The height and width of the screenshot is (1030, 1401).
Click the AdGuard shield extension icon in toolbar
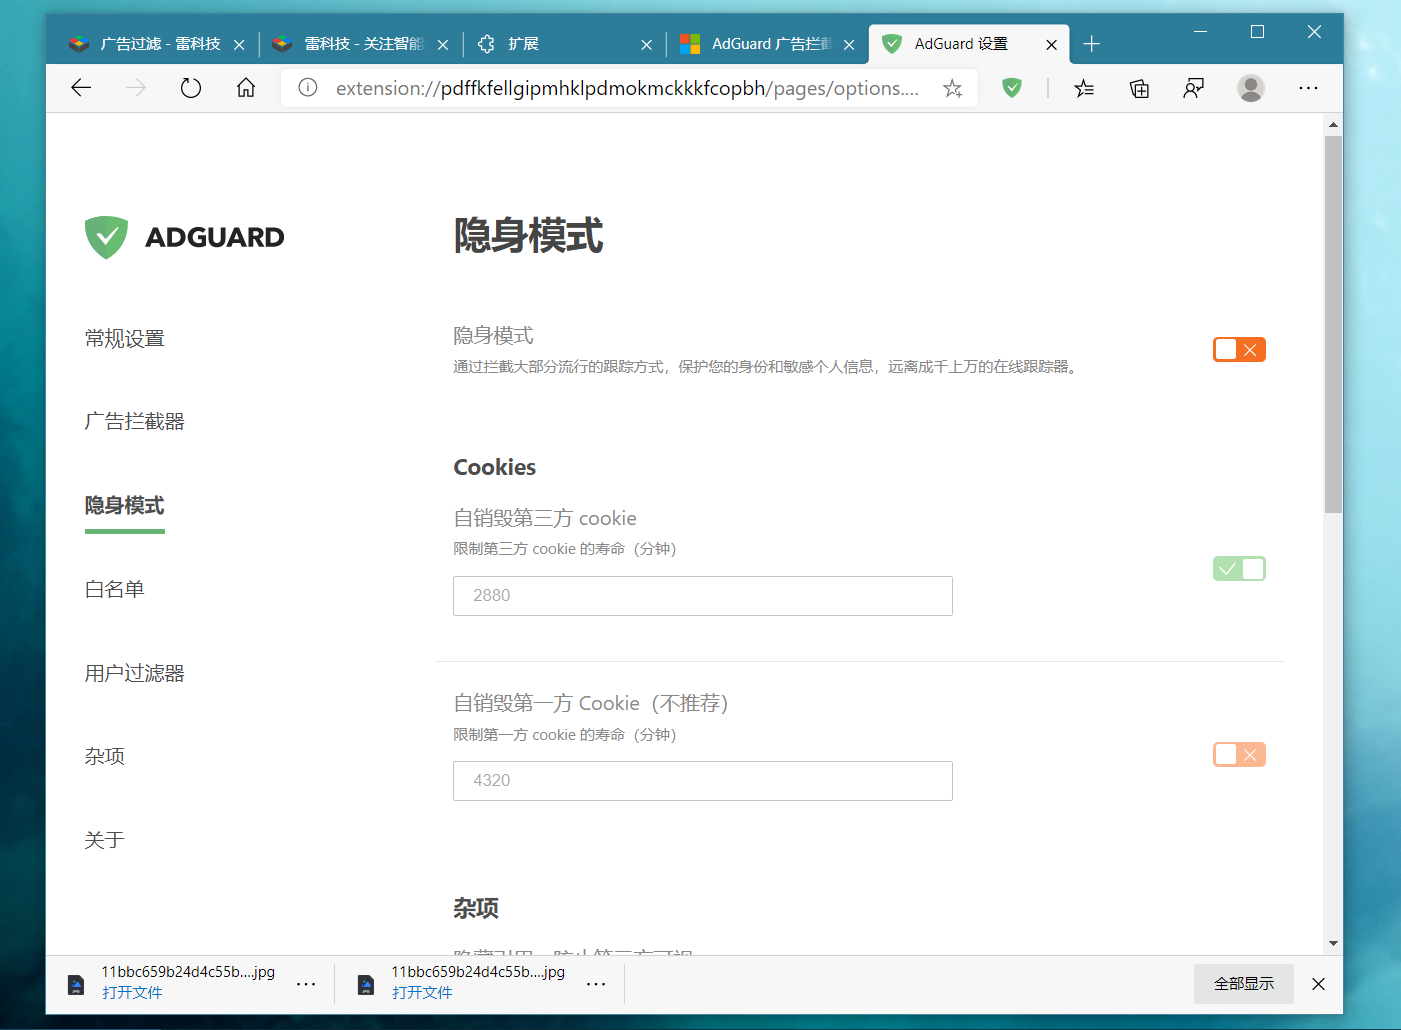point(1012,88)
